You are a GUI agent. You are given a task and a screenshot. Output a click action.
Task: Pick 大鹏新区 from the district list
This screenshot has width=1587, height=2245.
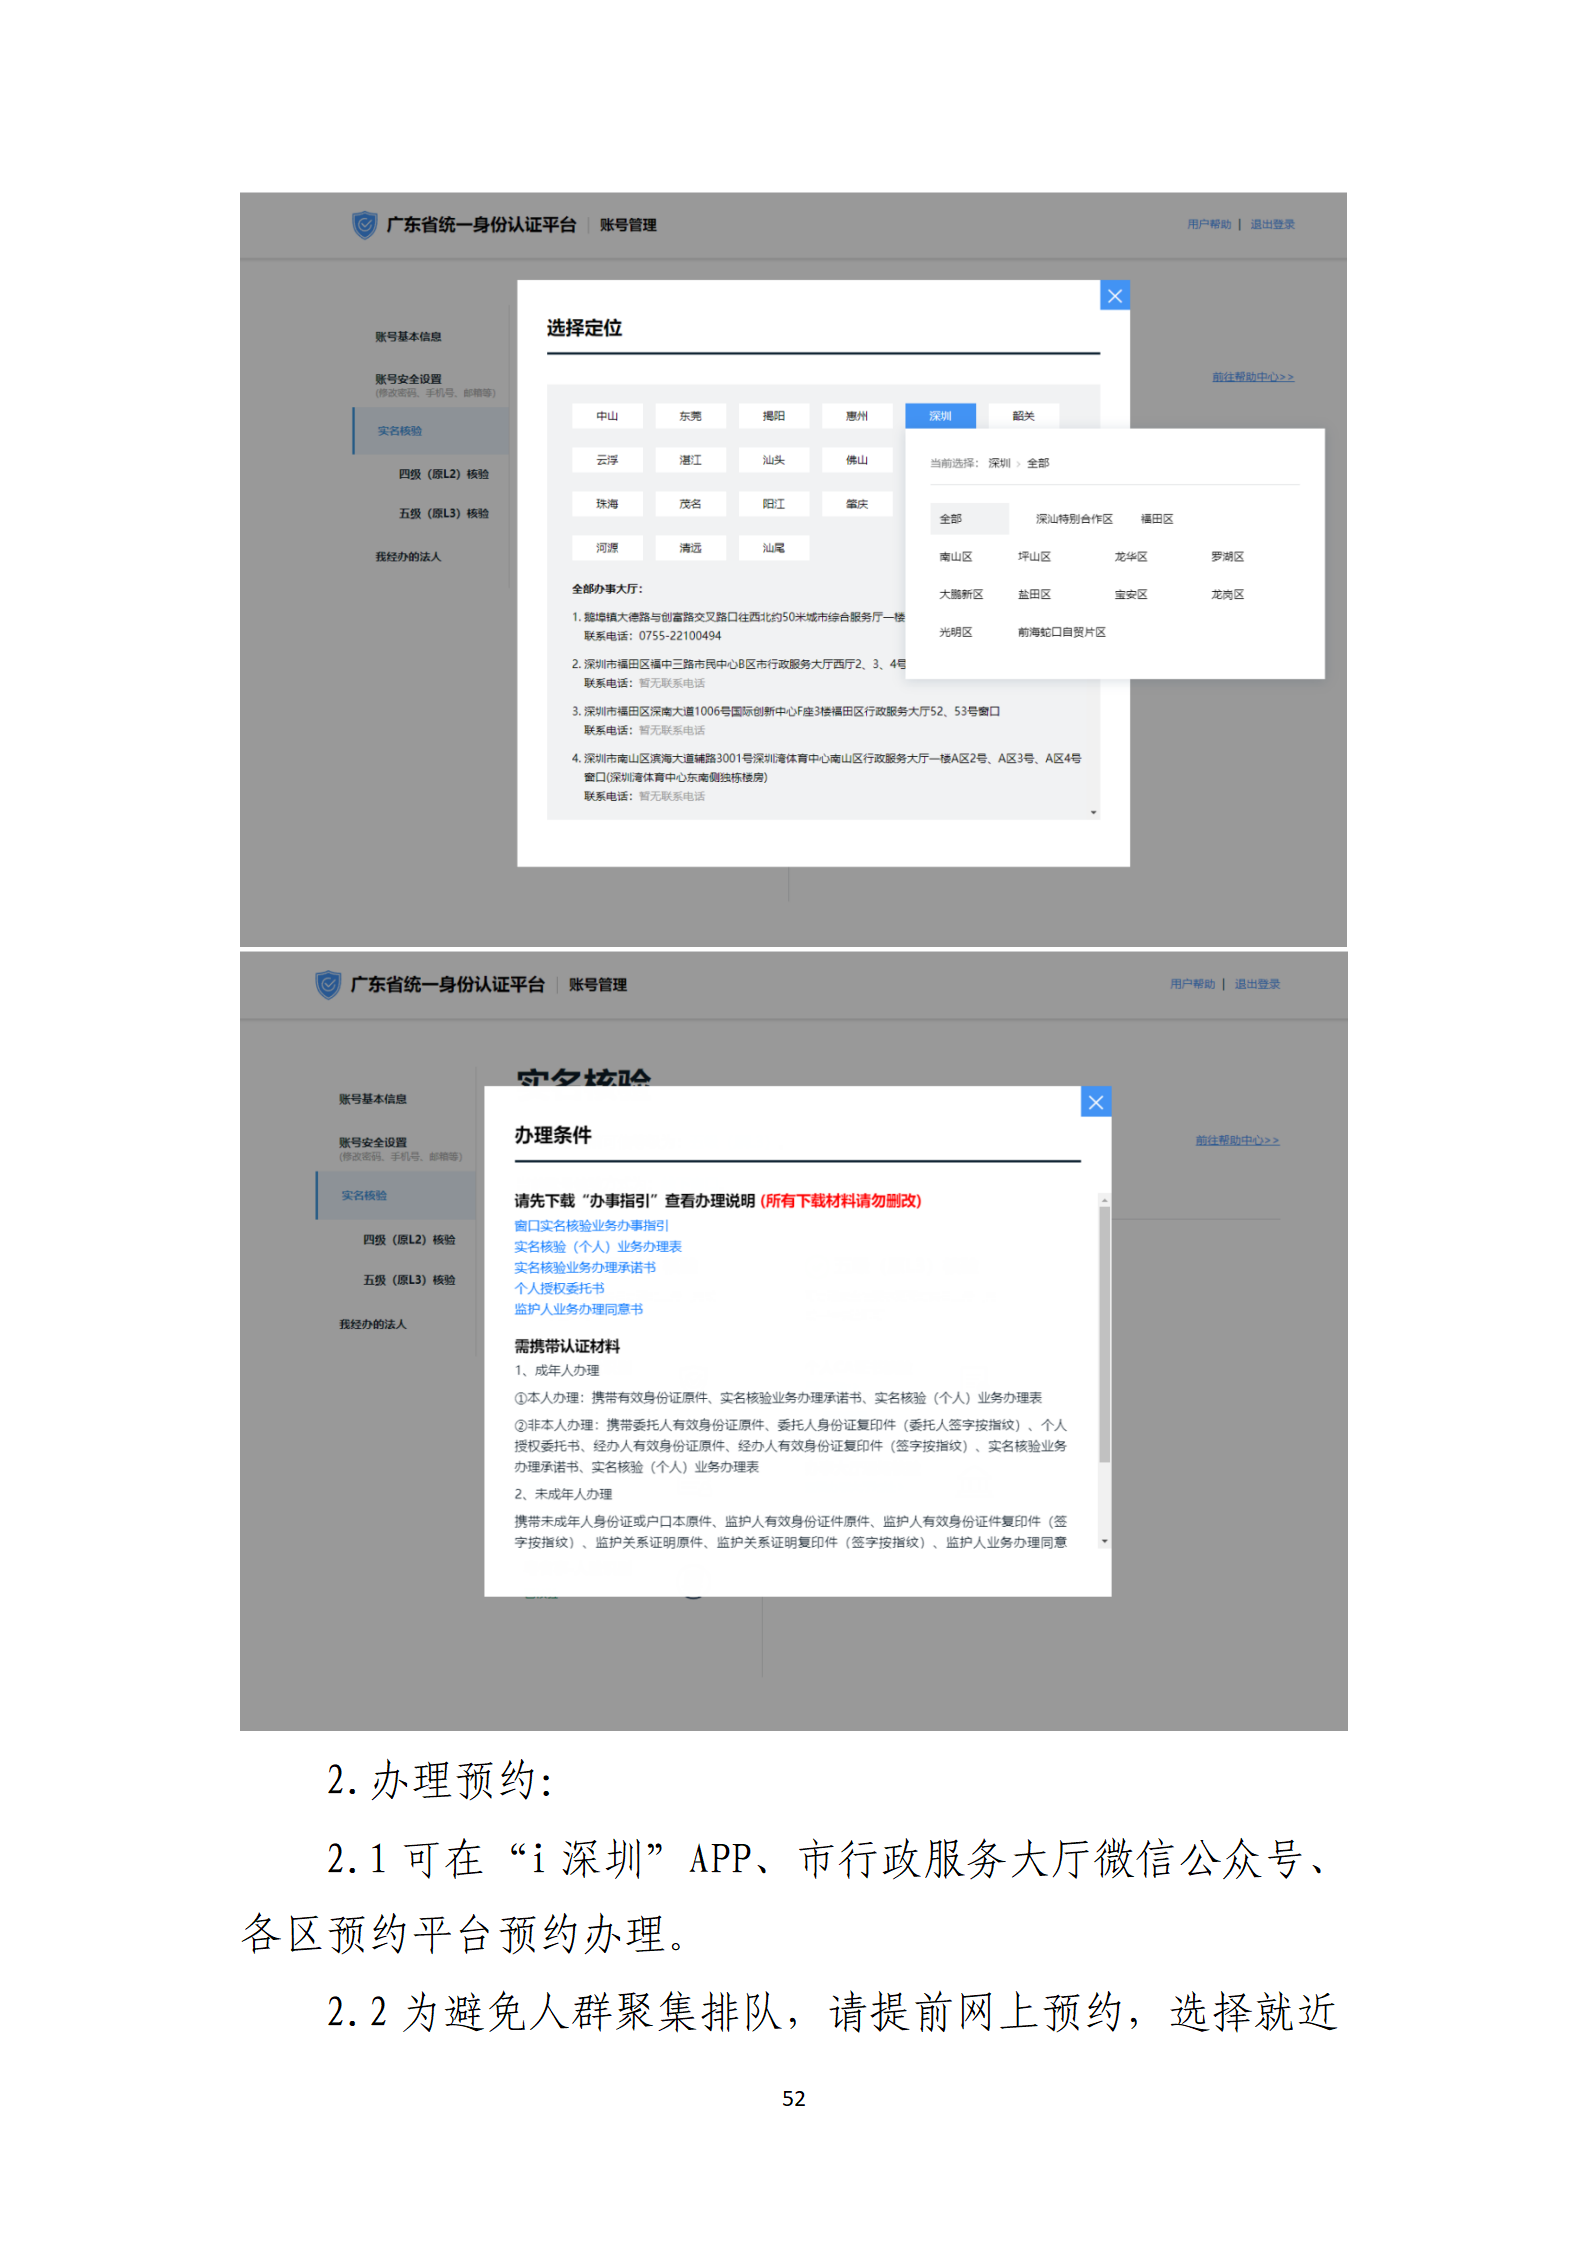pos(961,595)
